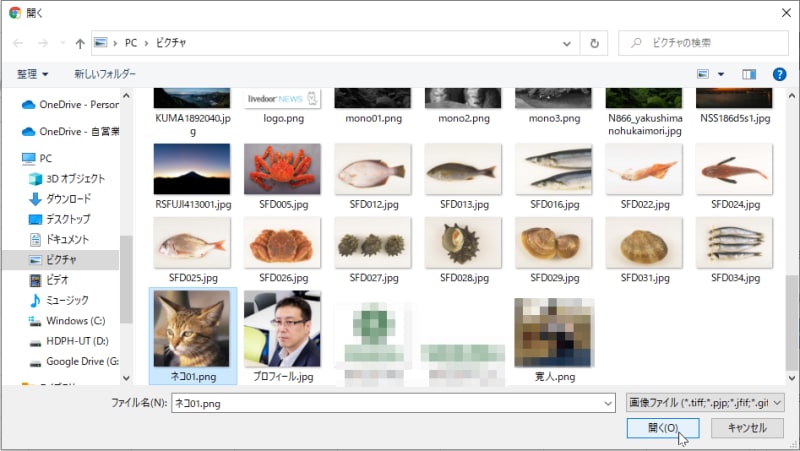Click the ピクチャの検索 search box
The image size is (800, 451).
tap(704, 43)
